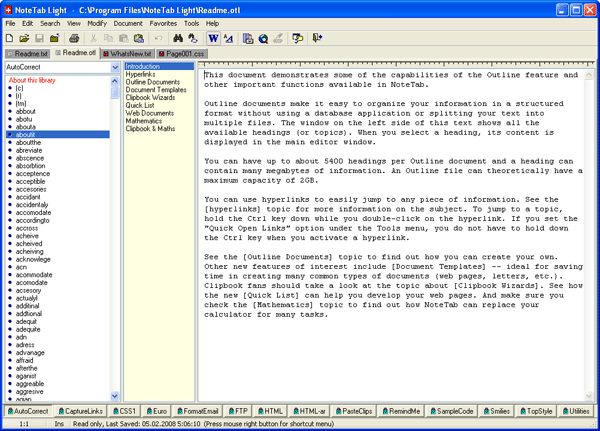Viewport: 600px width, 431px height.
Task: Click the greyed stamp toolbar icon
Action: pos(279,38)
